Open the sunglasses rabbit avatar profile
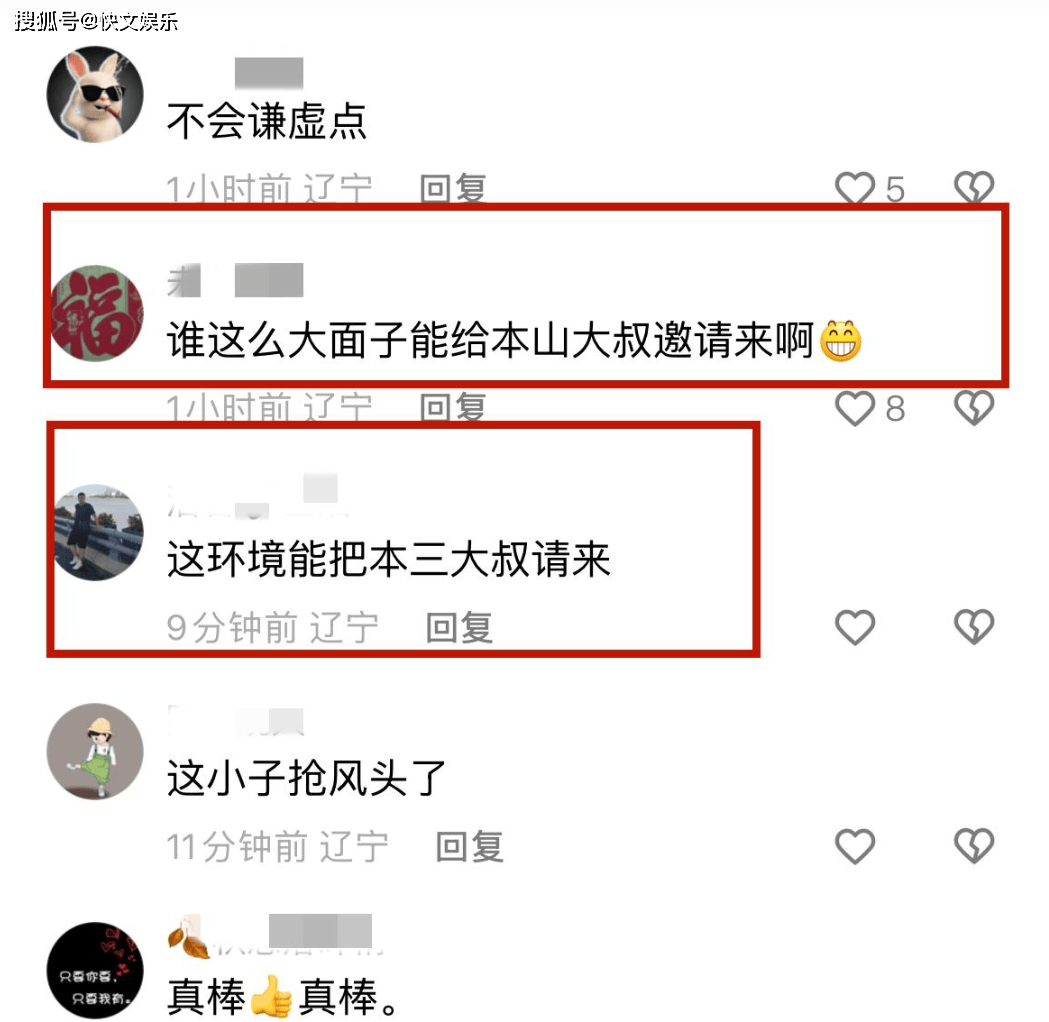This screenshot has width=1049, height=1022. pyautogui.click(x=95, y=94)
